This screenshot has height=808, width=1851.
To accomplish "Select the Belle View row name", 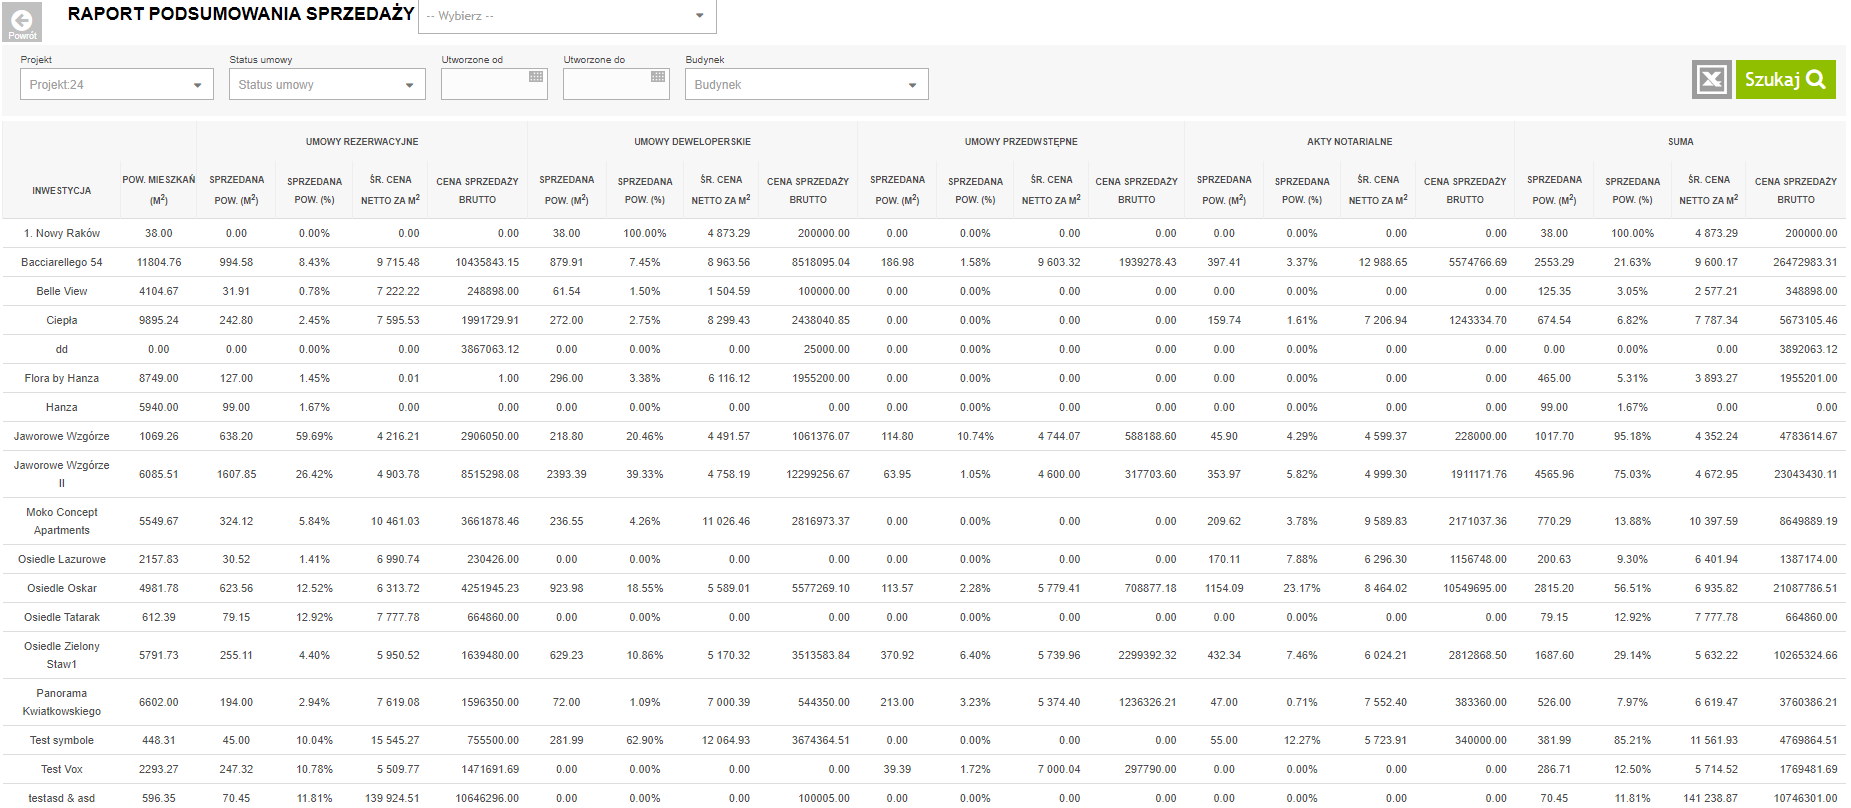I will coord(62,291).
